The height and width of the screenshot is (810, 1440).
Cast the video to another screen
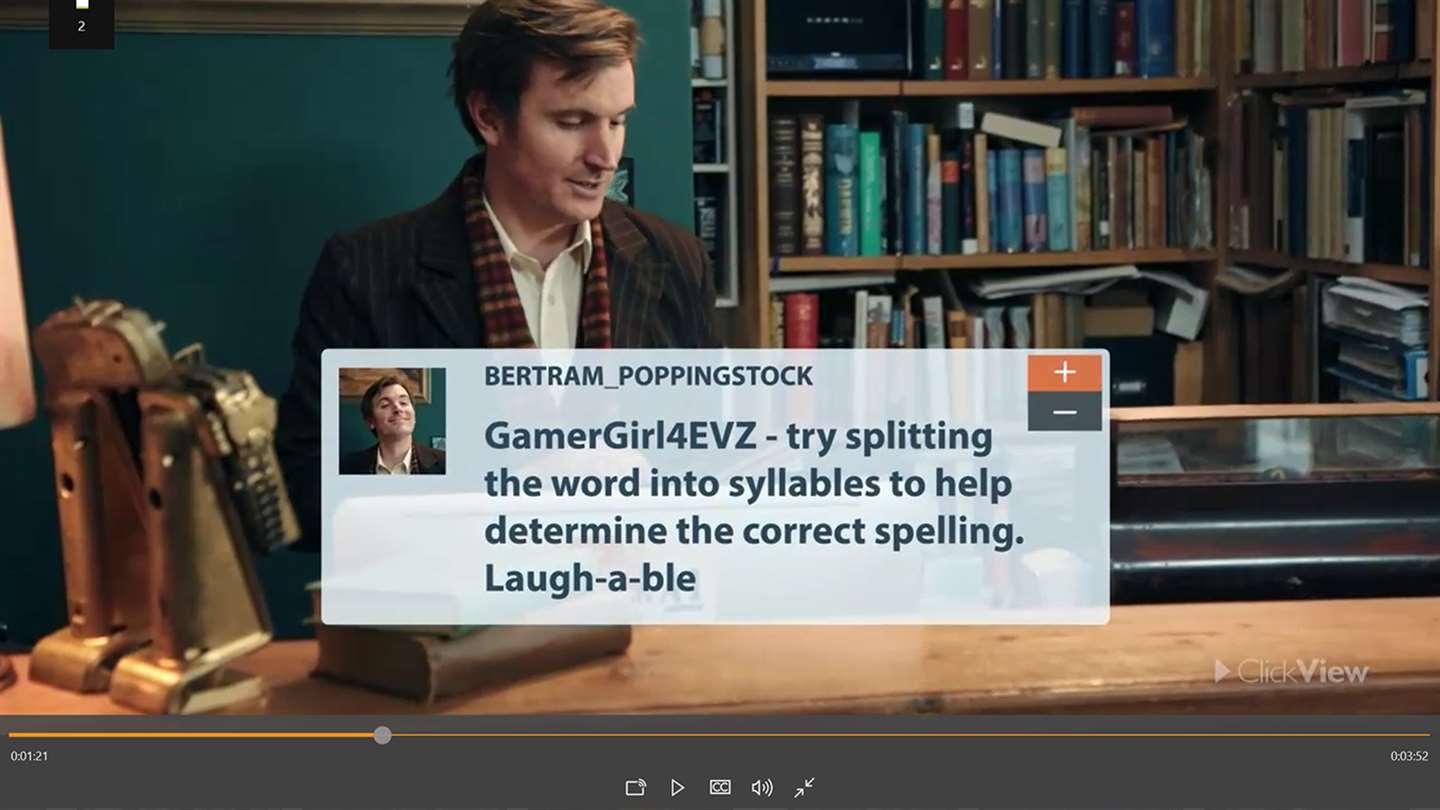click(635, 787)
